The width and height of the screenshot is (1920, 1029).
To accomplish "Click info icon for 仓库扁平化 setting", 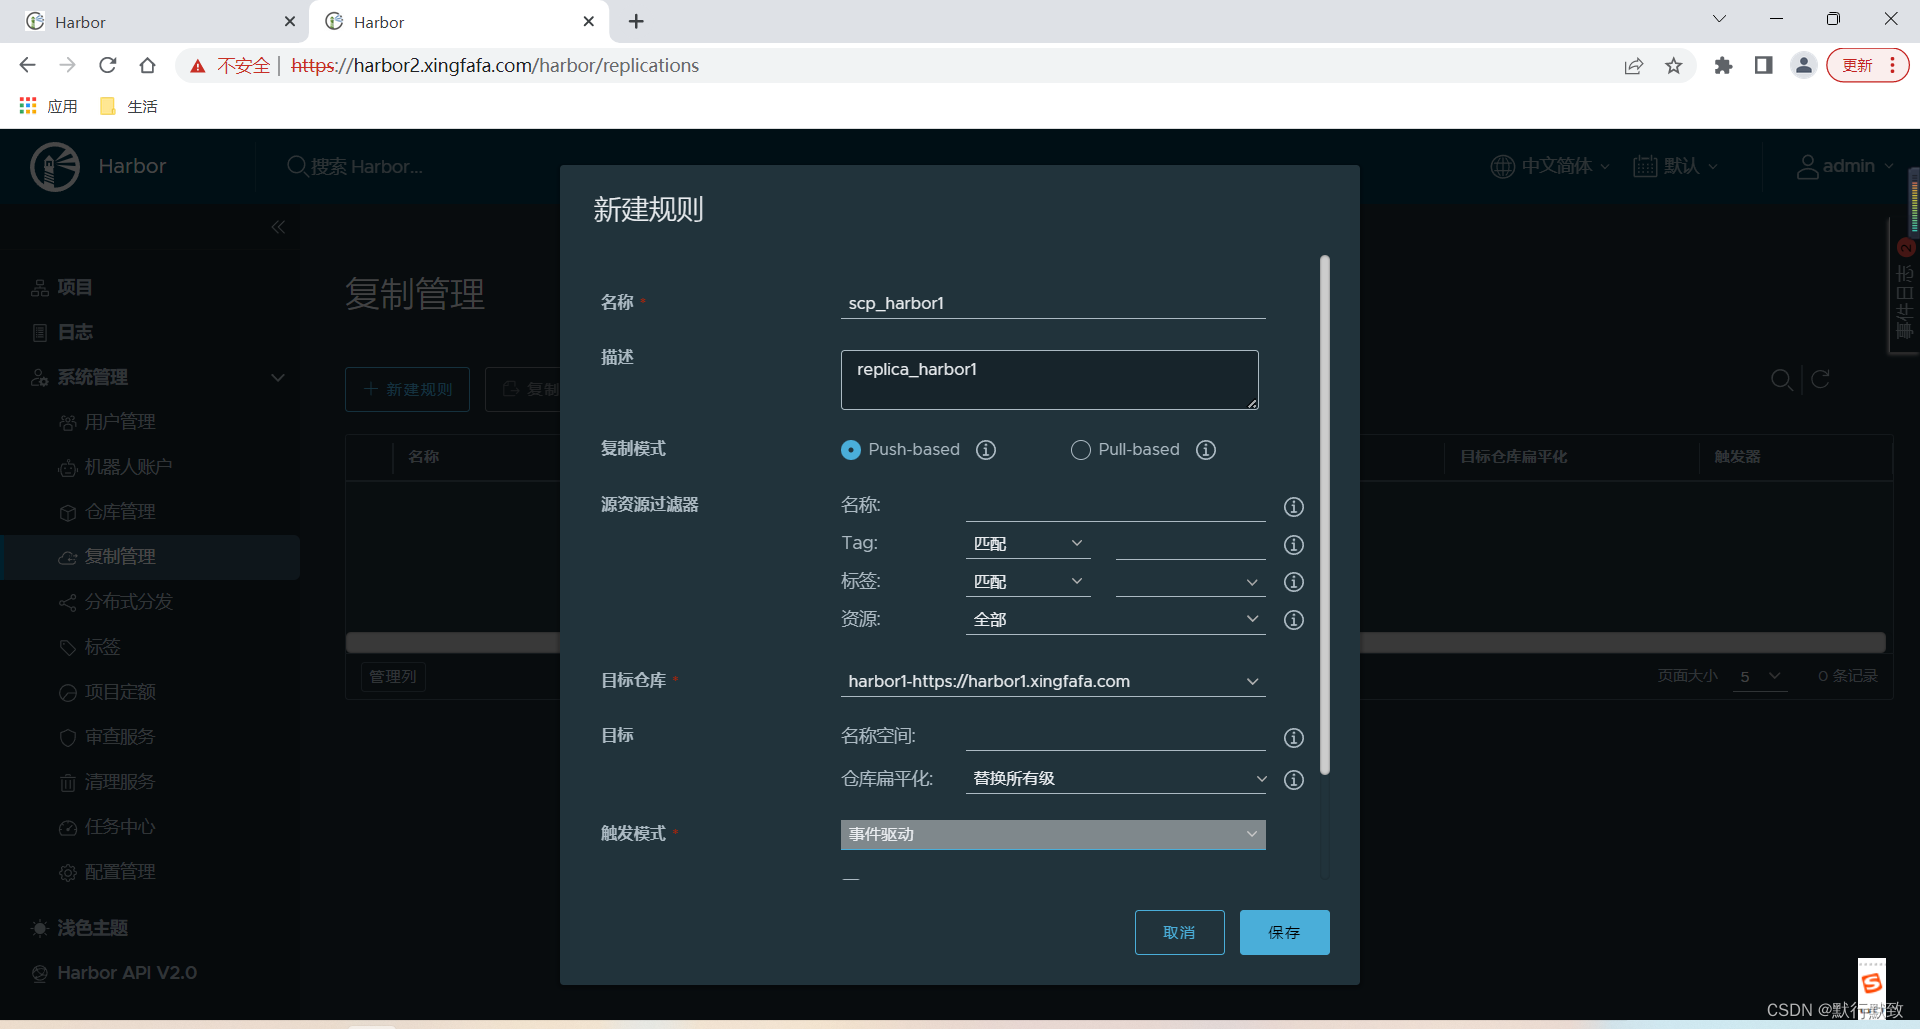I will point(1294,780).
